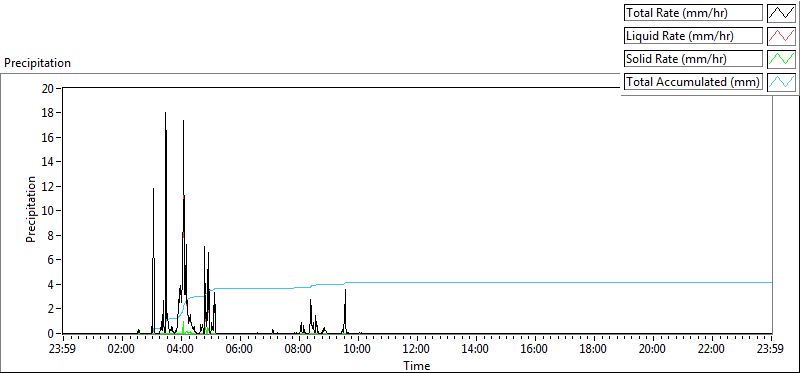
Task: Click the Total Rate black plot icon
Action: pos(781,13)
